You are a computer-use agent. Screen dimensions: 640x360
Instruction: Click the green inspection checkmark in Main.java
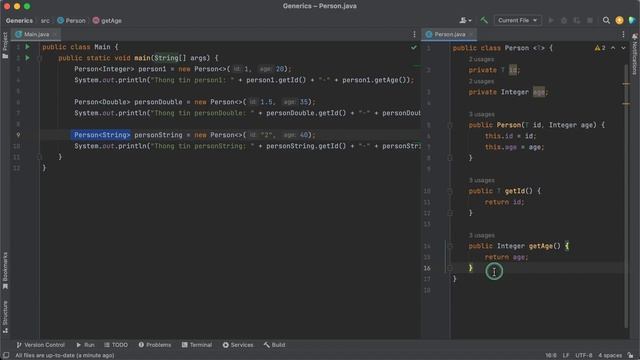coord(414,47)
